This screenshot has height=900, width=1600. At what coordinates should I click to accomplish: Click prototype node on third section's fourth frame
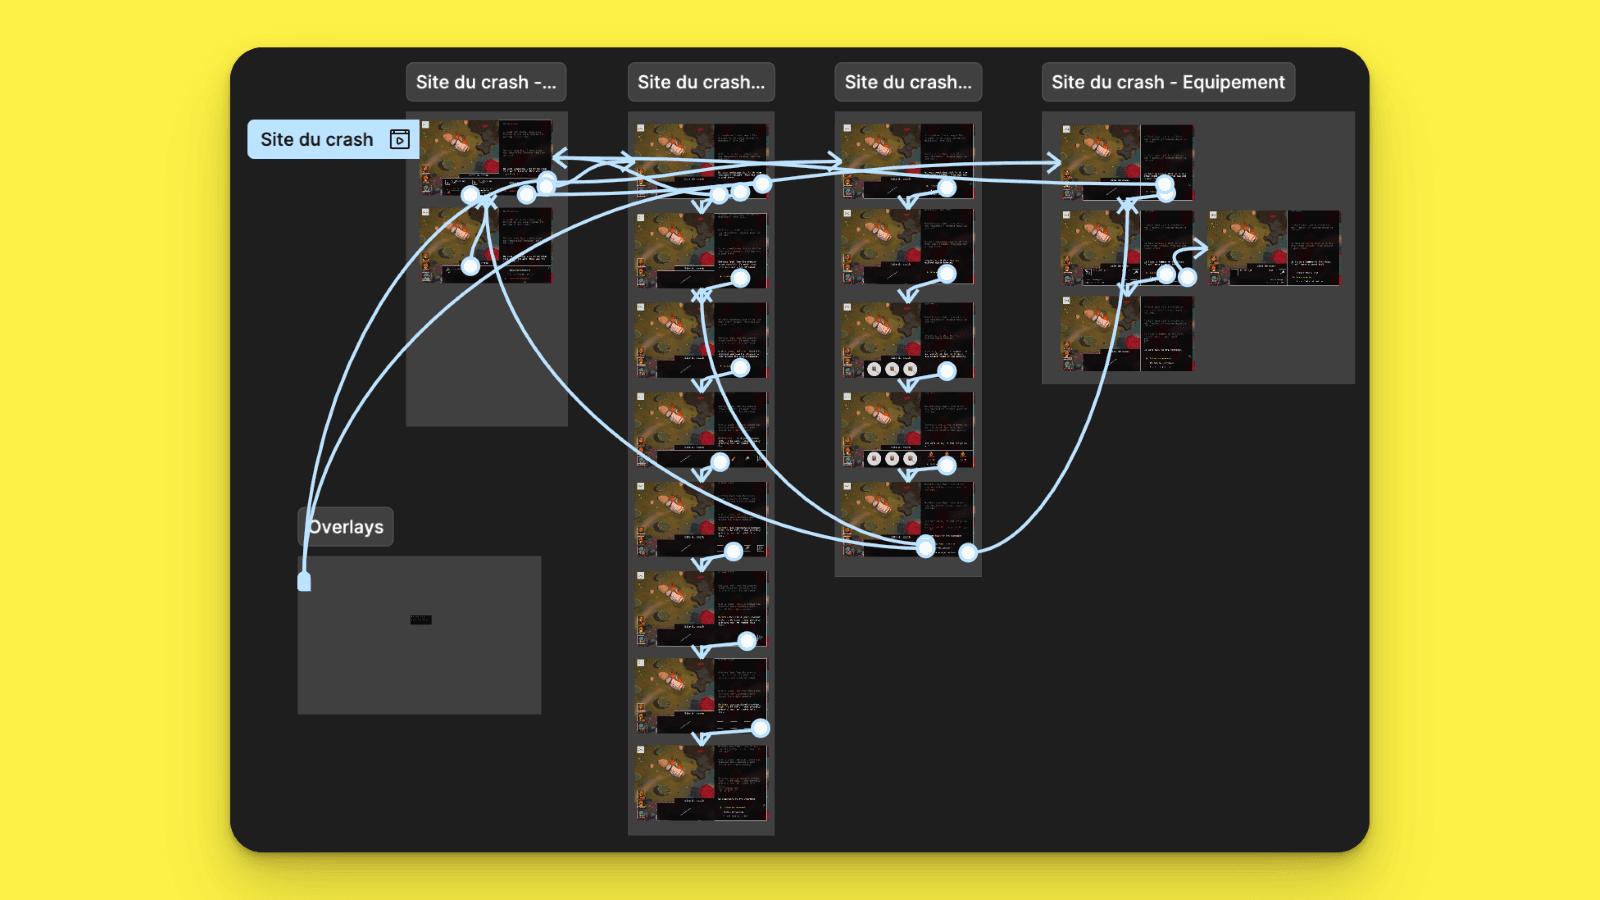(947, 464)
